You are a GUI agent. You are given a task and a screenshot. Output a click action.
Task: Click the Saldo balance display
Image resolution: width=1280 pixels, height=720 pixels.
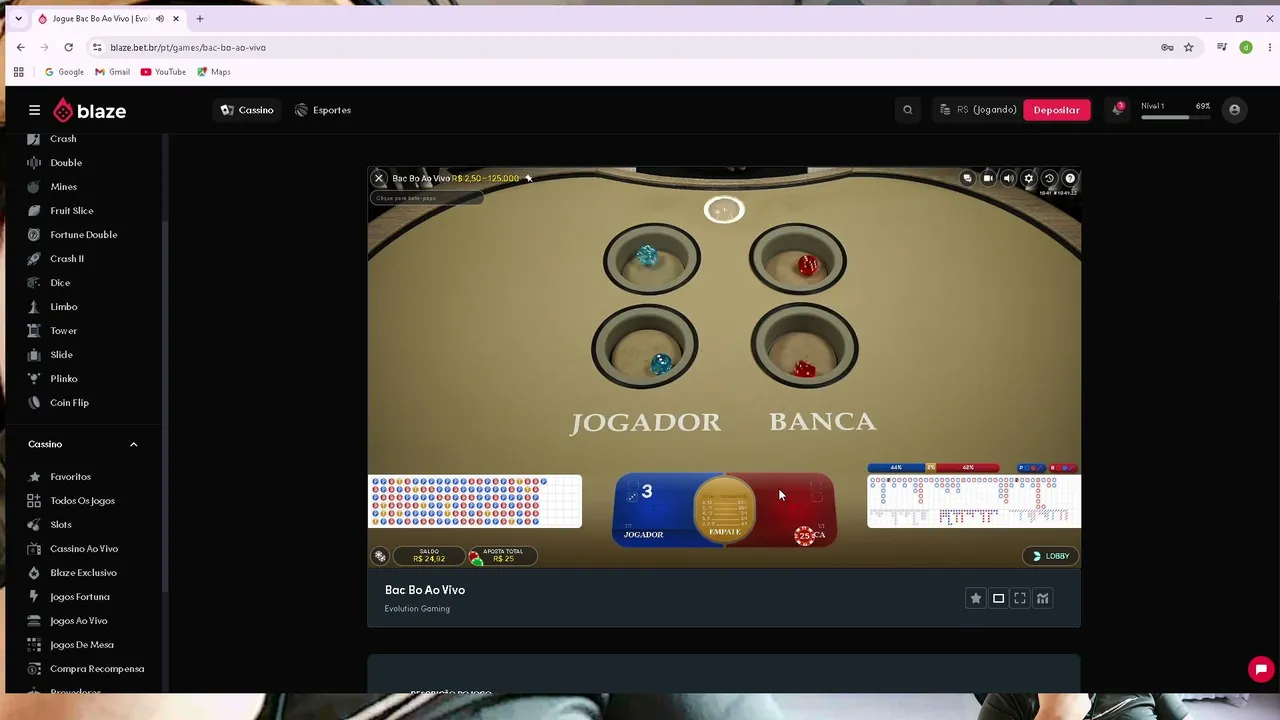click(429, 556)
